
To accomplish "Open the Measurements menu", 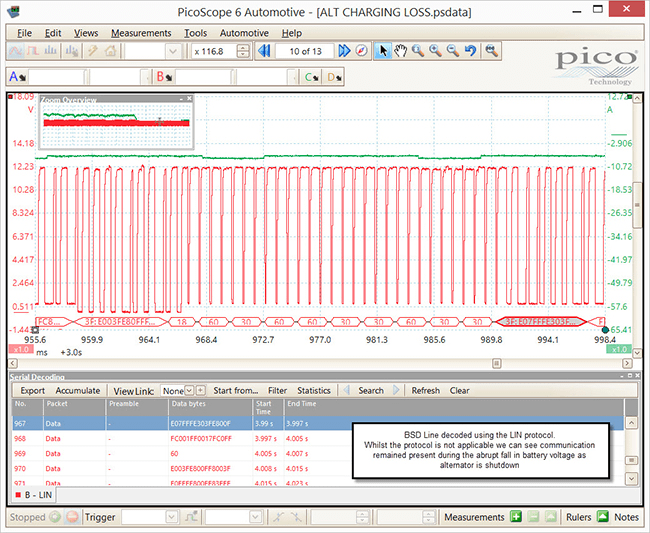I will (x=141, y=33).
